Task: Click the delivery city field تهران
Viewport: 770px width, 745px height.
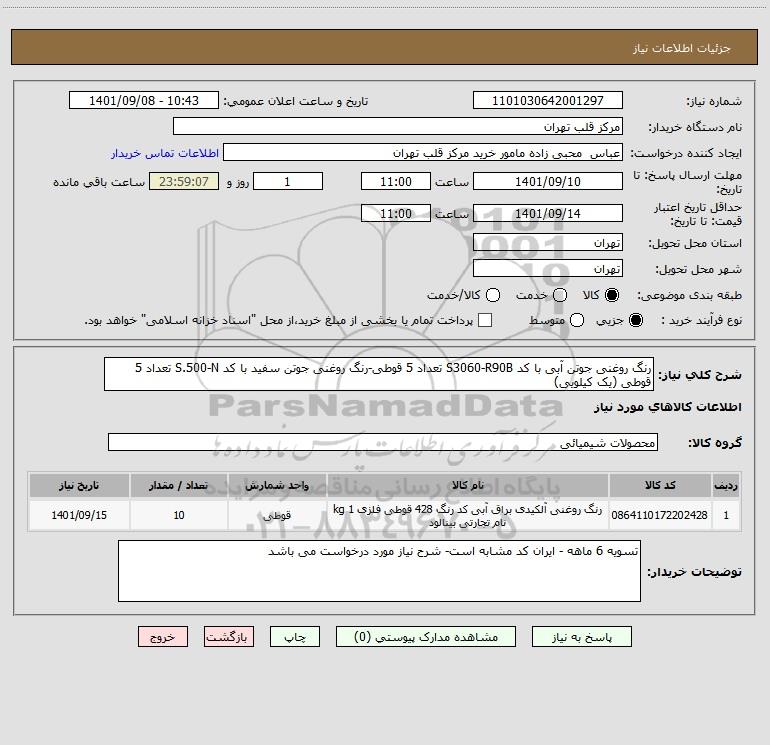Action: [548, 269]
